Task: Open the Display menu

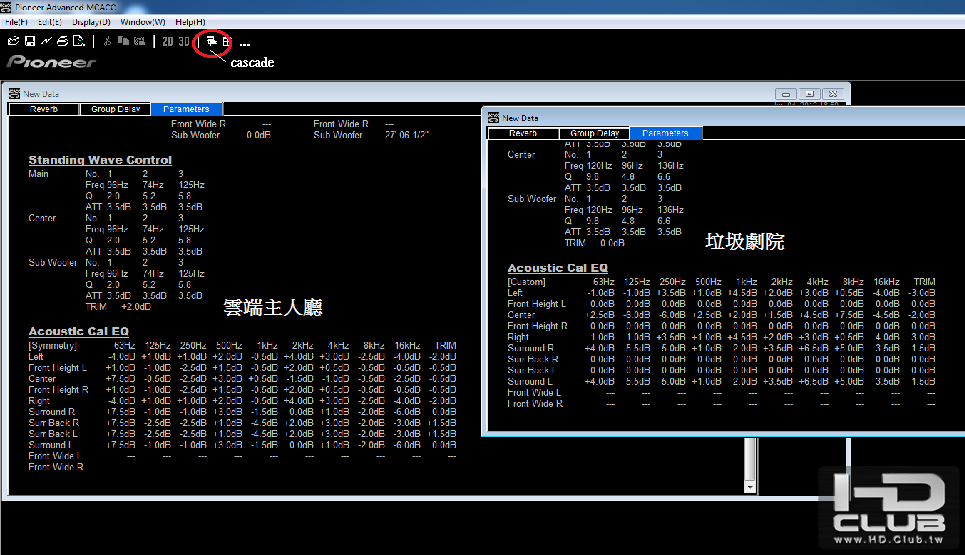Action: coord(91,22)
